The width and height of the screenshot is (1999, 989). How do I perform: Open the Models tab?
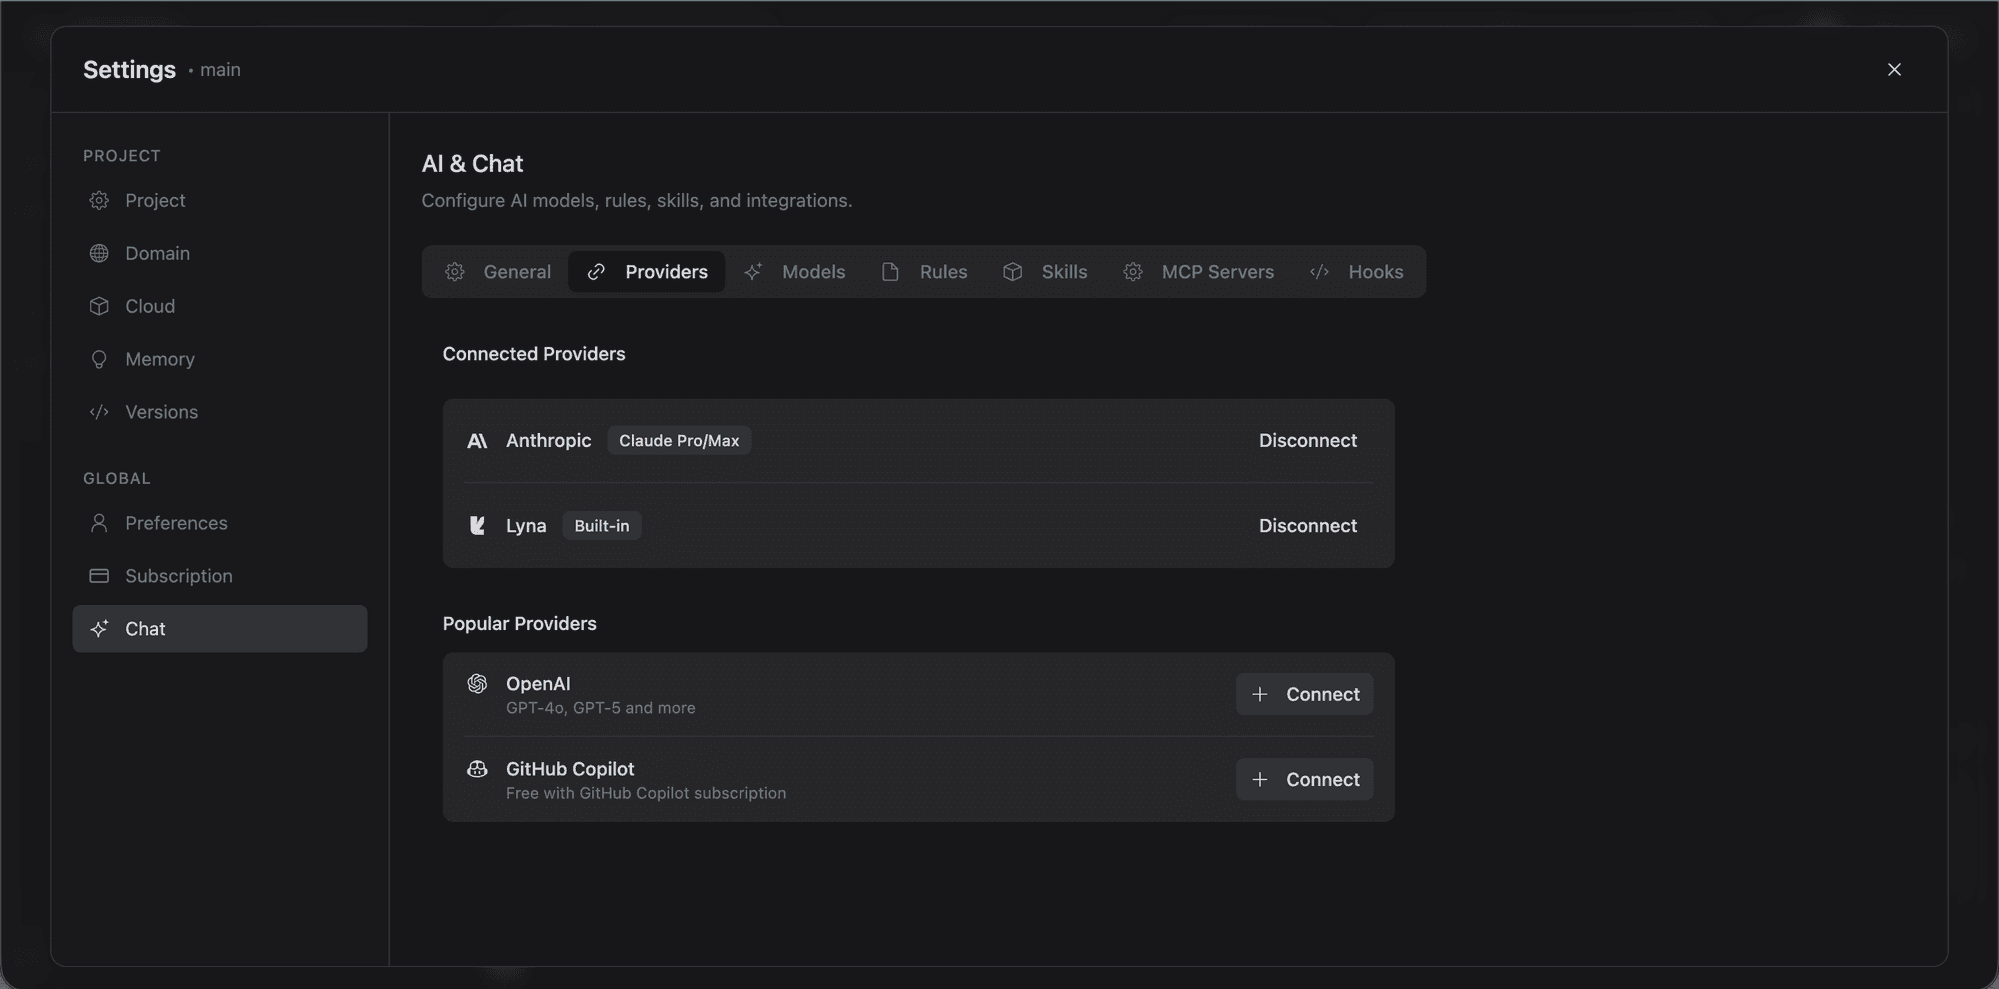click(795, 272)
